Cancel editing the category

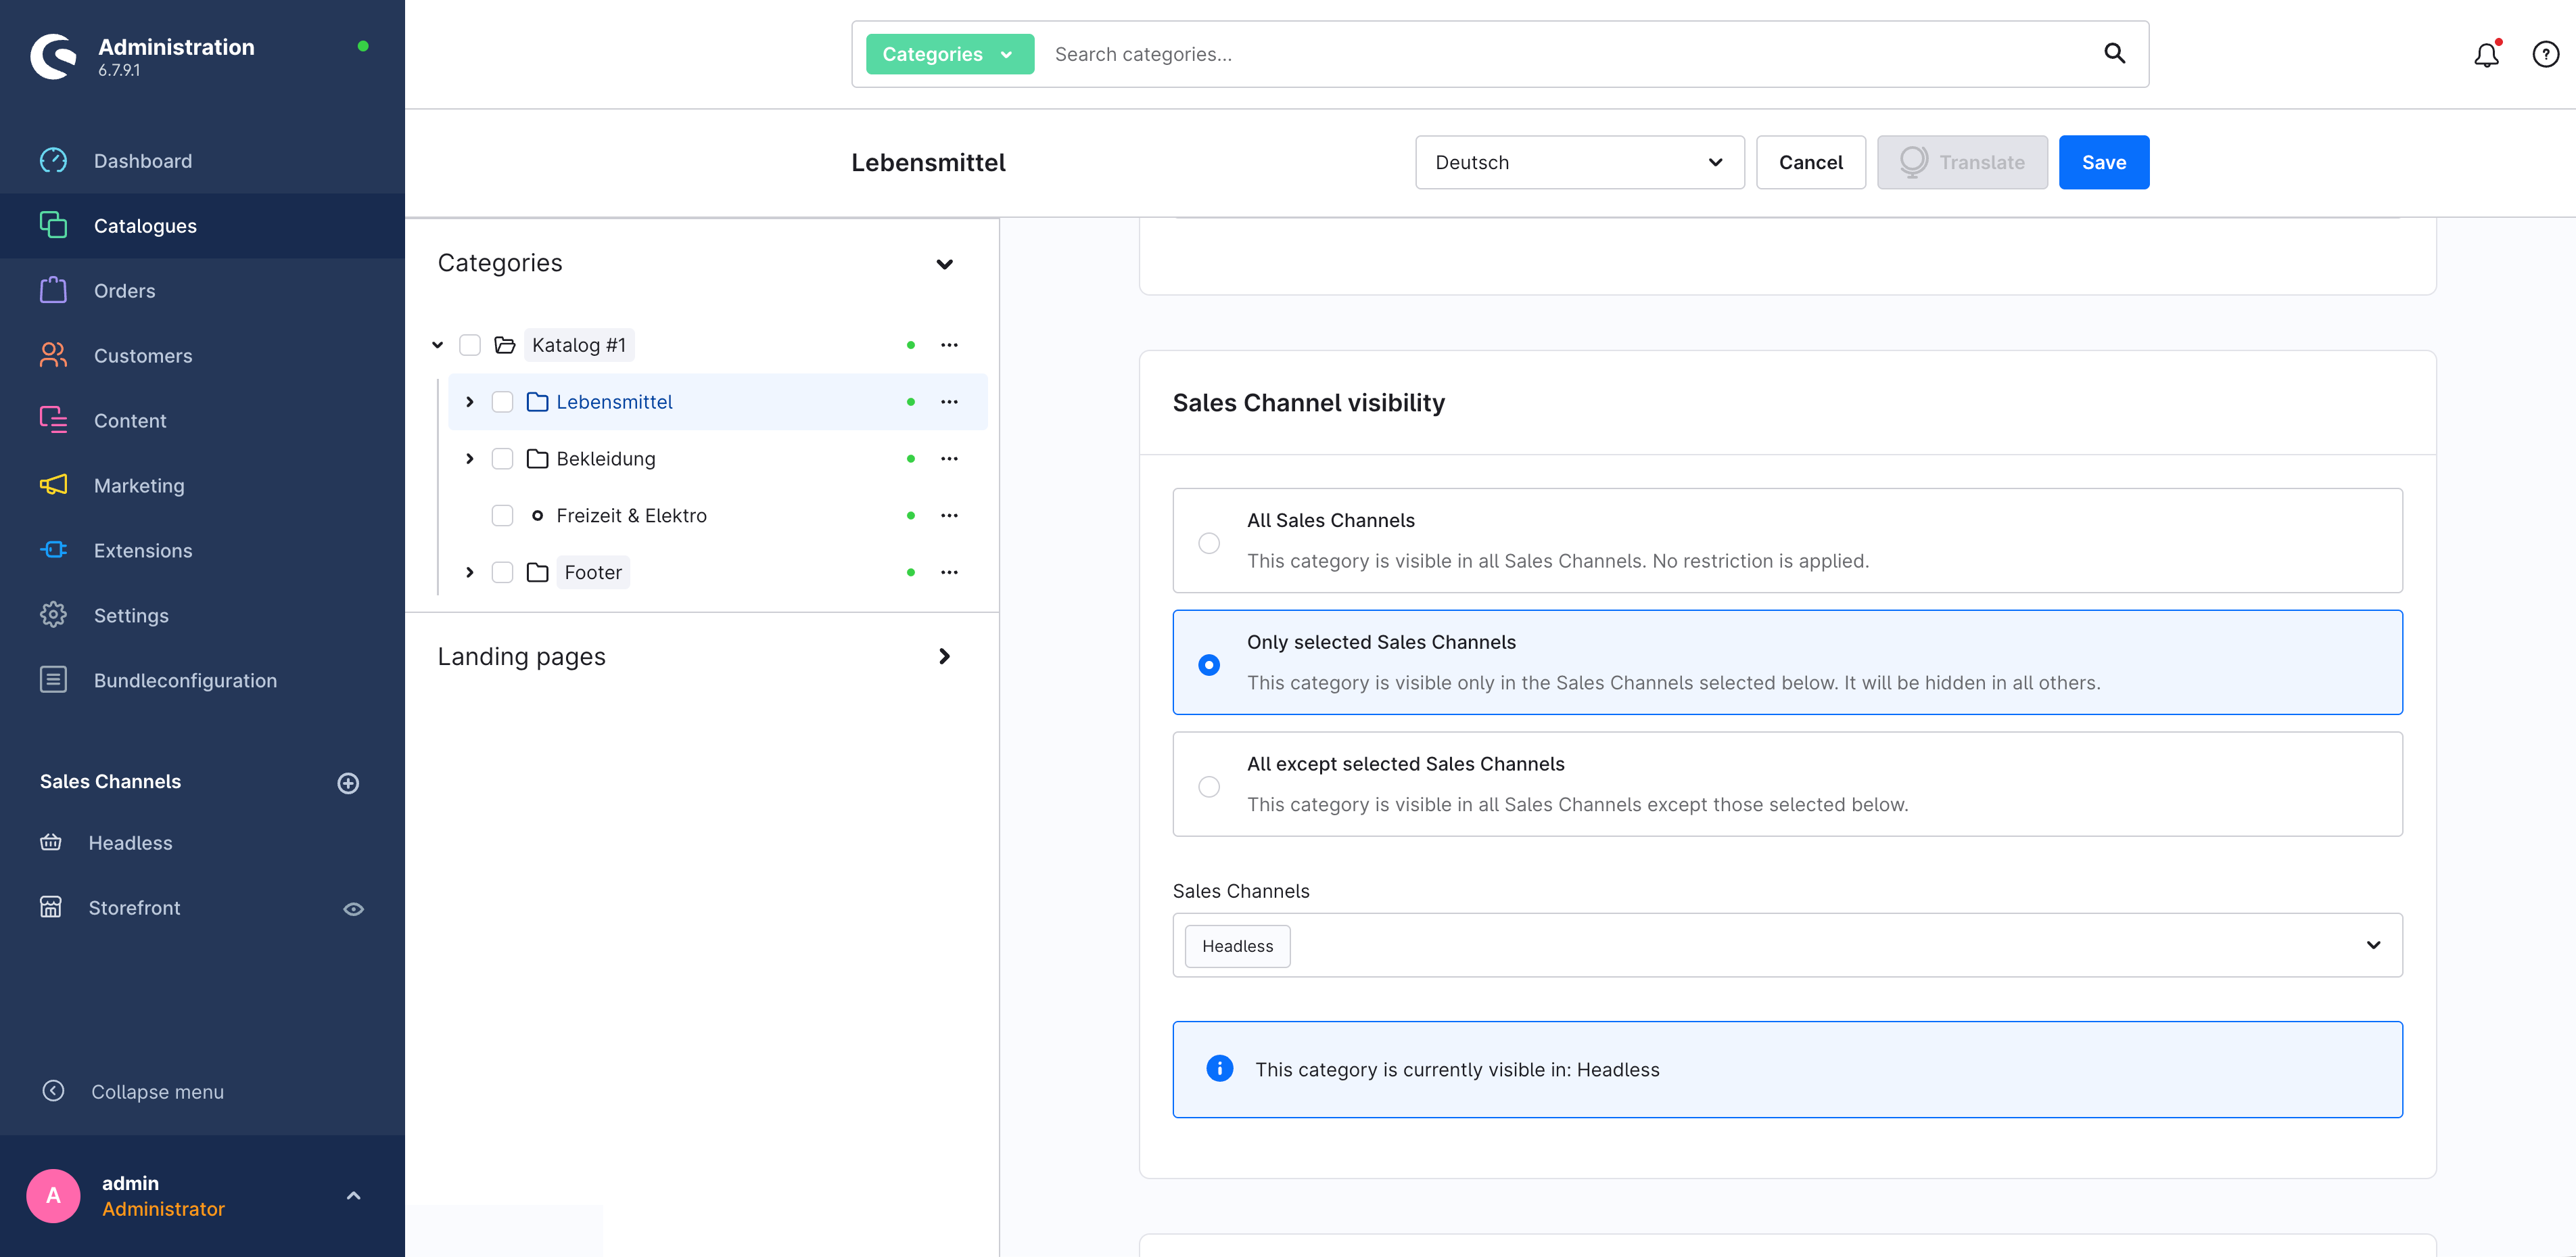[x=1810, y=162]
